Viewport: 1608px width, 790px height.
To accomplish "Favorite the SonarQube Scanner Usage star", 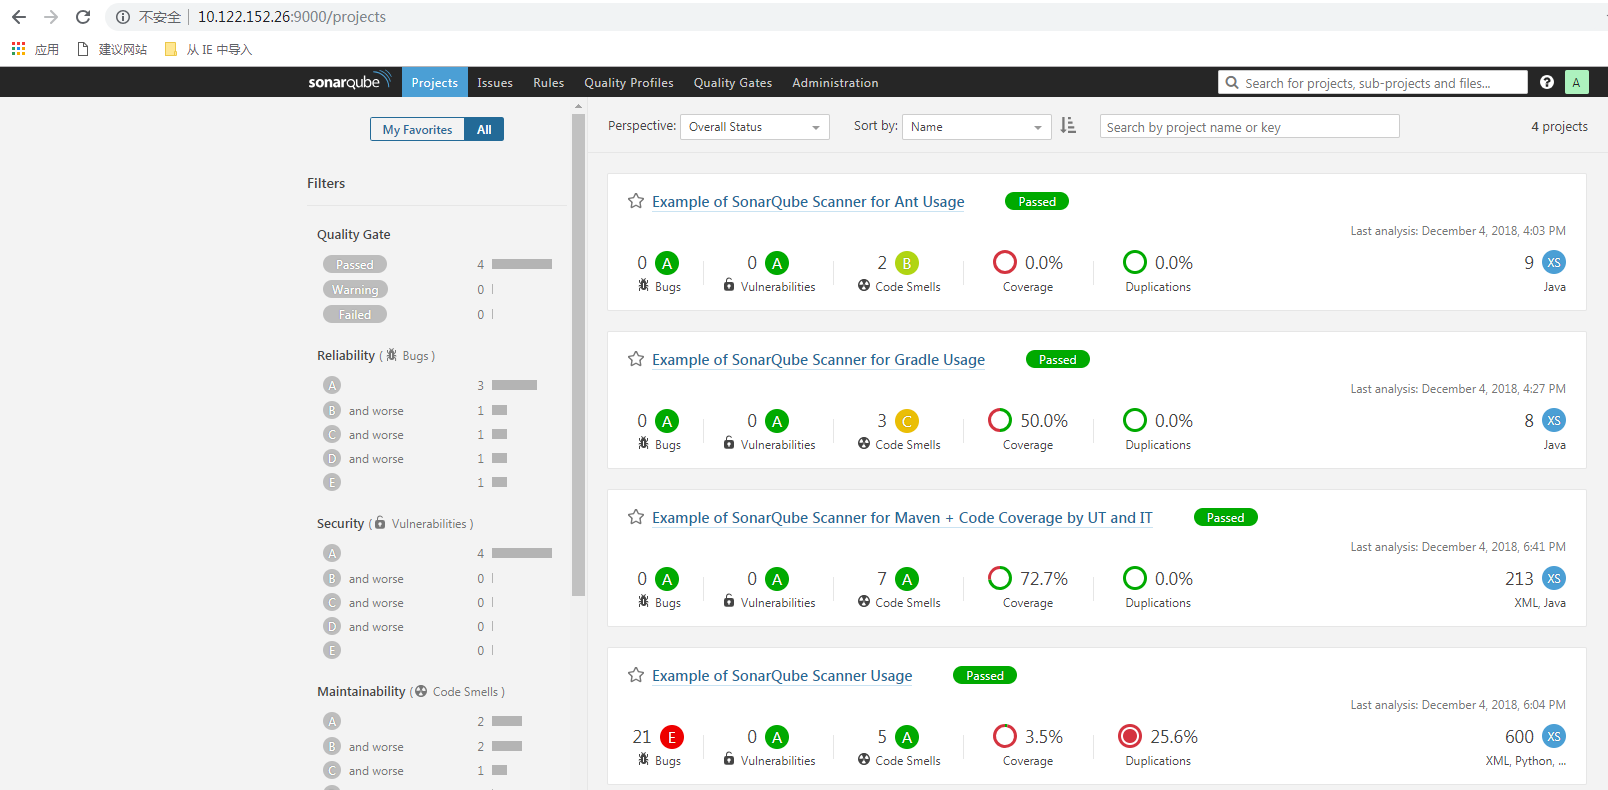I will (635, 675).
